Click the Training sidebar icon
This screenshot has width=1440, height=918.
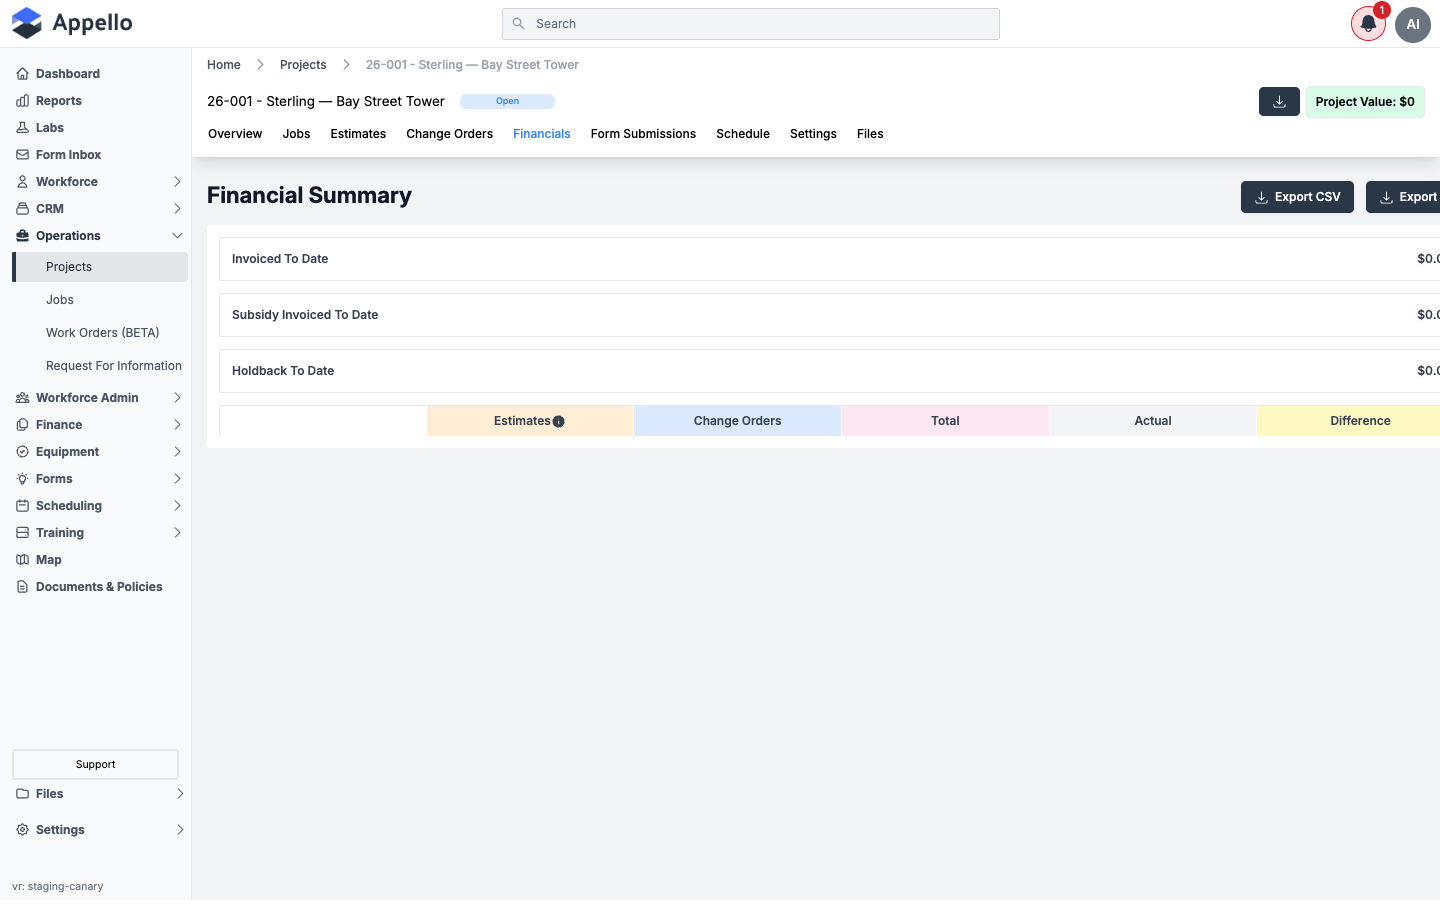[x=22, y=533]
